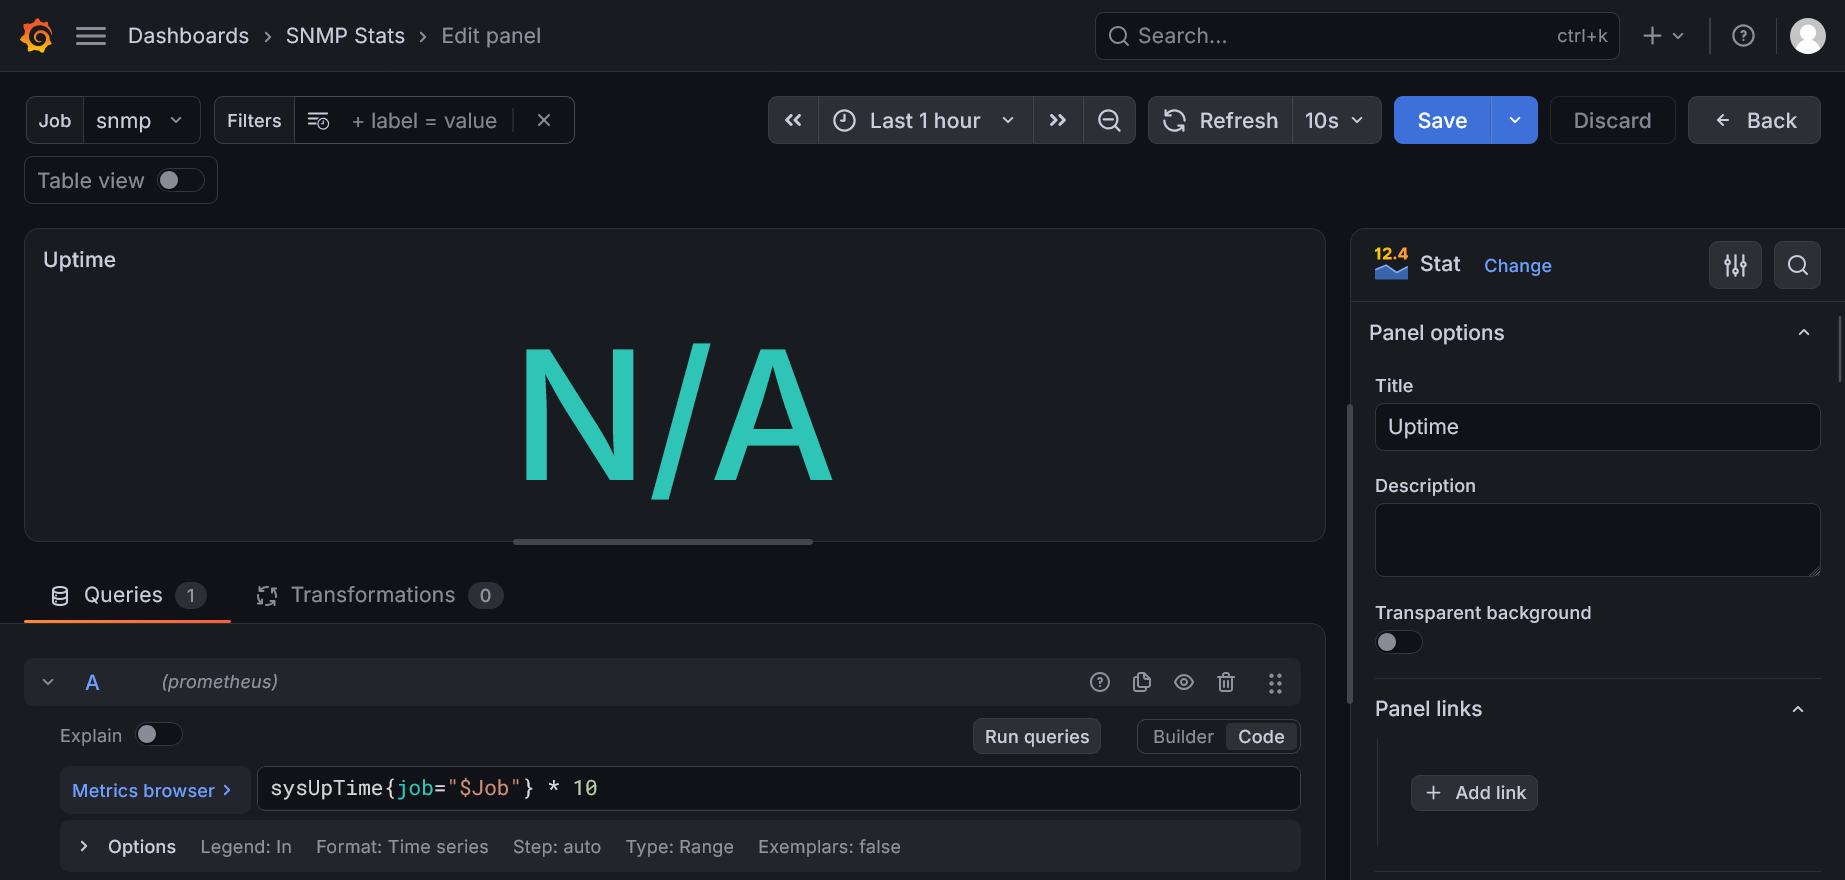
Task: Hide query A response with eye icon
Action: coord(1184,682)
